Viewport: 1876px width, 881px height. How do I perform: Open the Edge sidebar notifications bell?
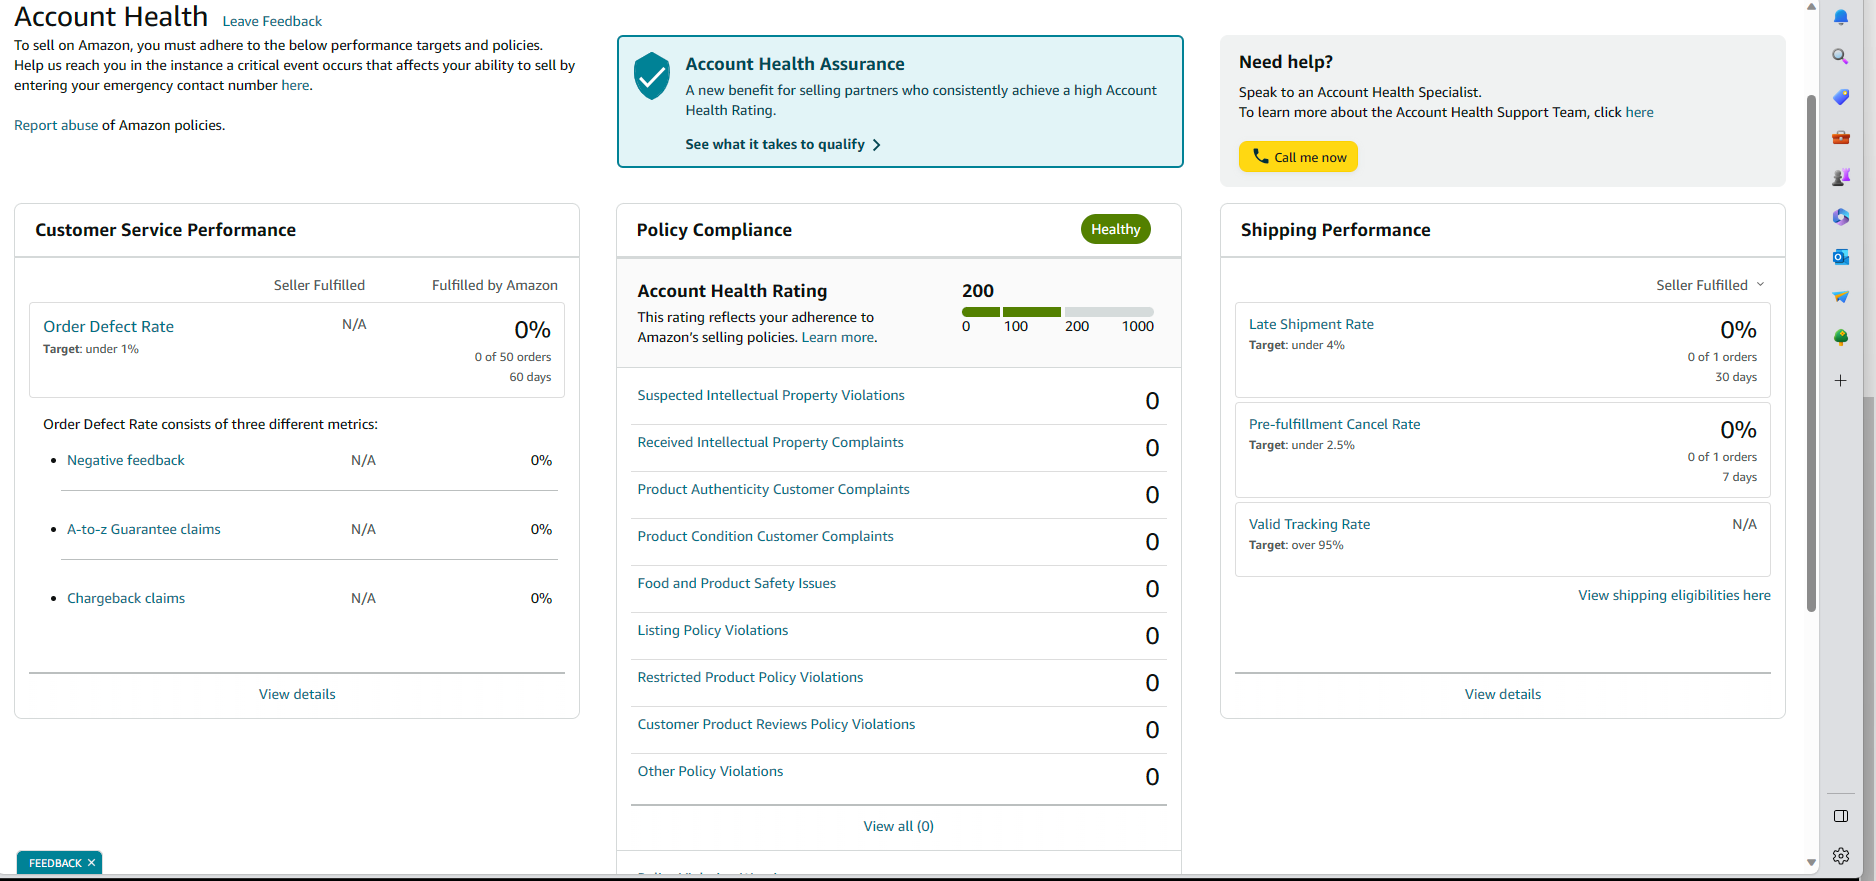tap(1840, 17)
